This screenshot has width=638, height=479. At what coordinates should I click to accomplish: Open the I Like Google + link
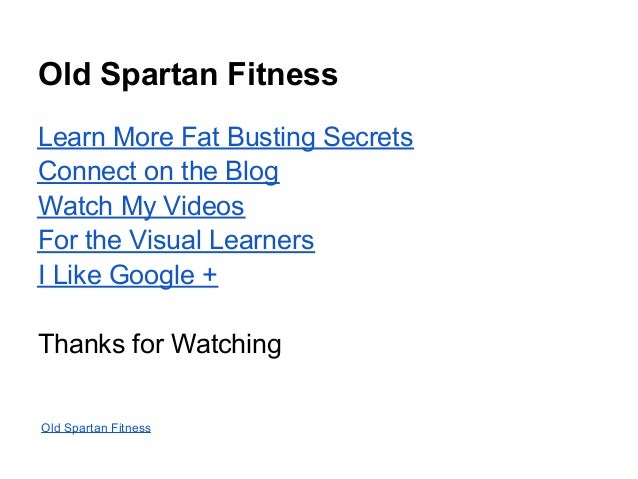click(x=128, y=275)
